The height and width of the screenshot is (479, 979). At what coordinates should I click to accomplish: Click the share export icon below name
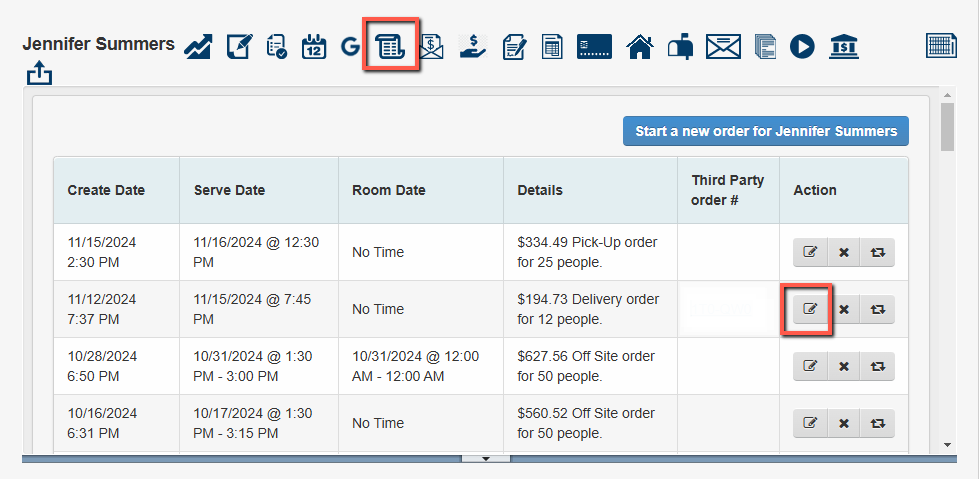39,72
